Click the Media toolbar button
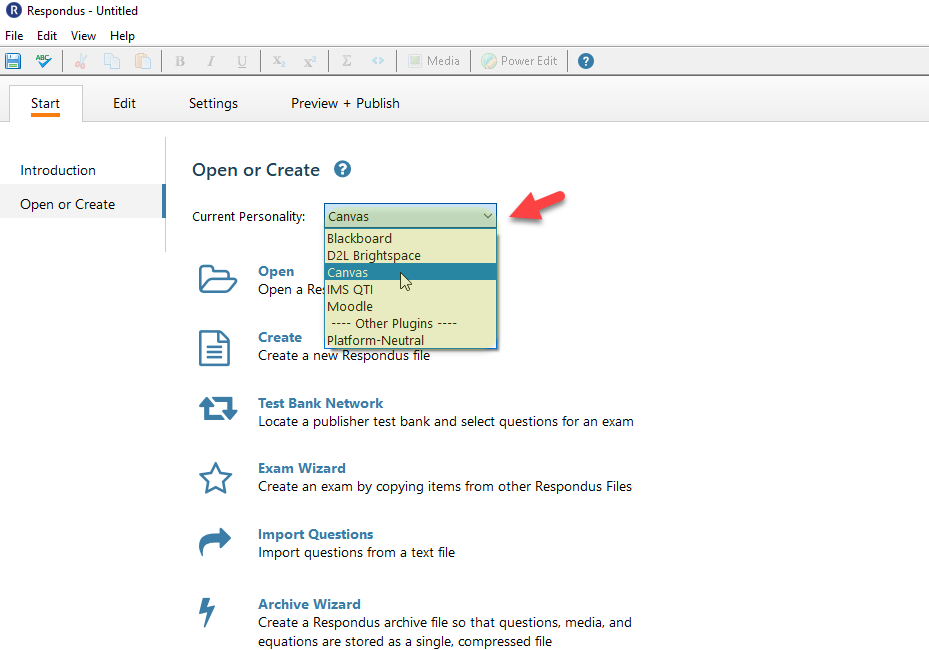This screenshot has height=650, width=929. coord(434,61)
